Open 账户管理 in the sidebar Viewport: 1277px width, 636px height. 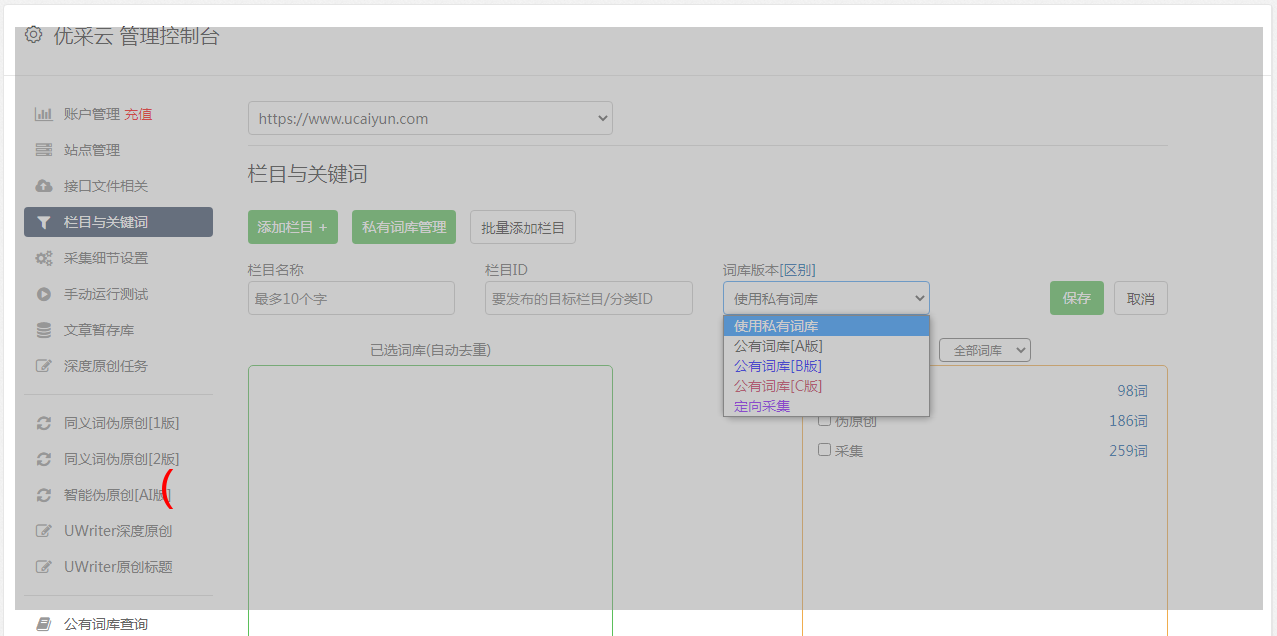click(x=92, y=114)
